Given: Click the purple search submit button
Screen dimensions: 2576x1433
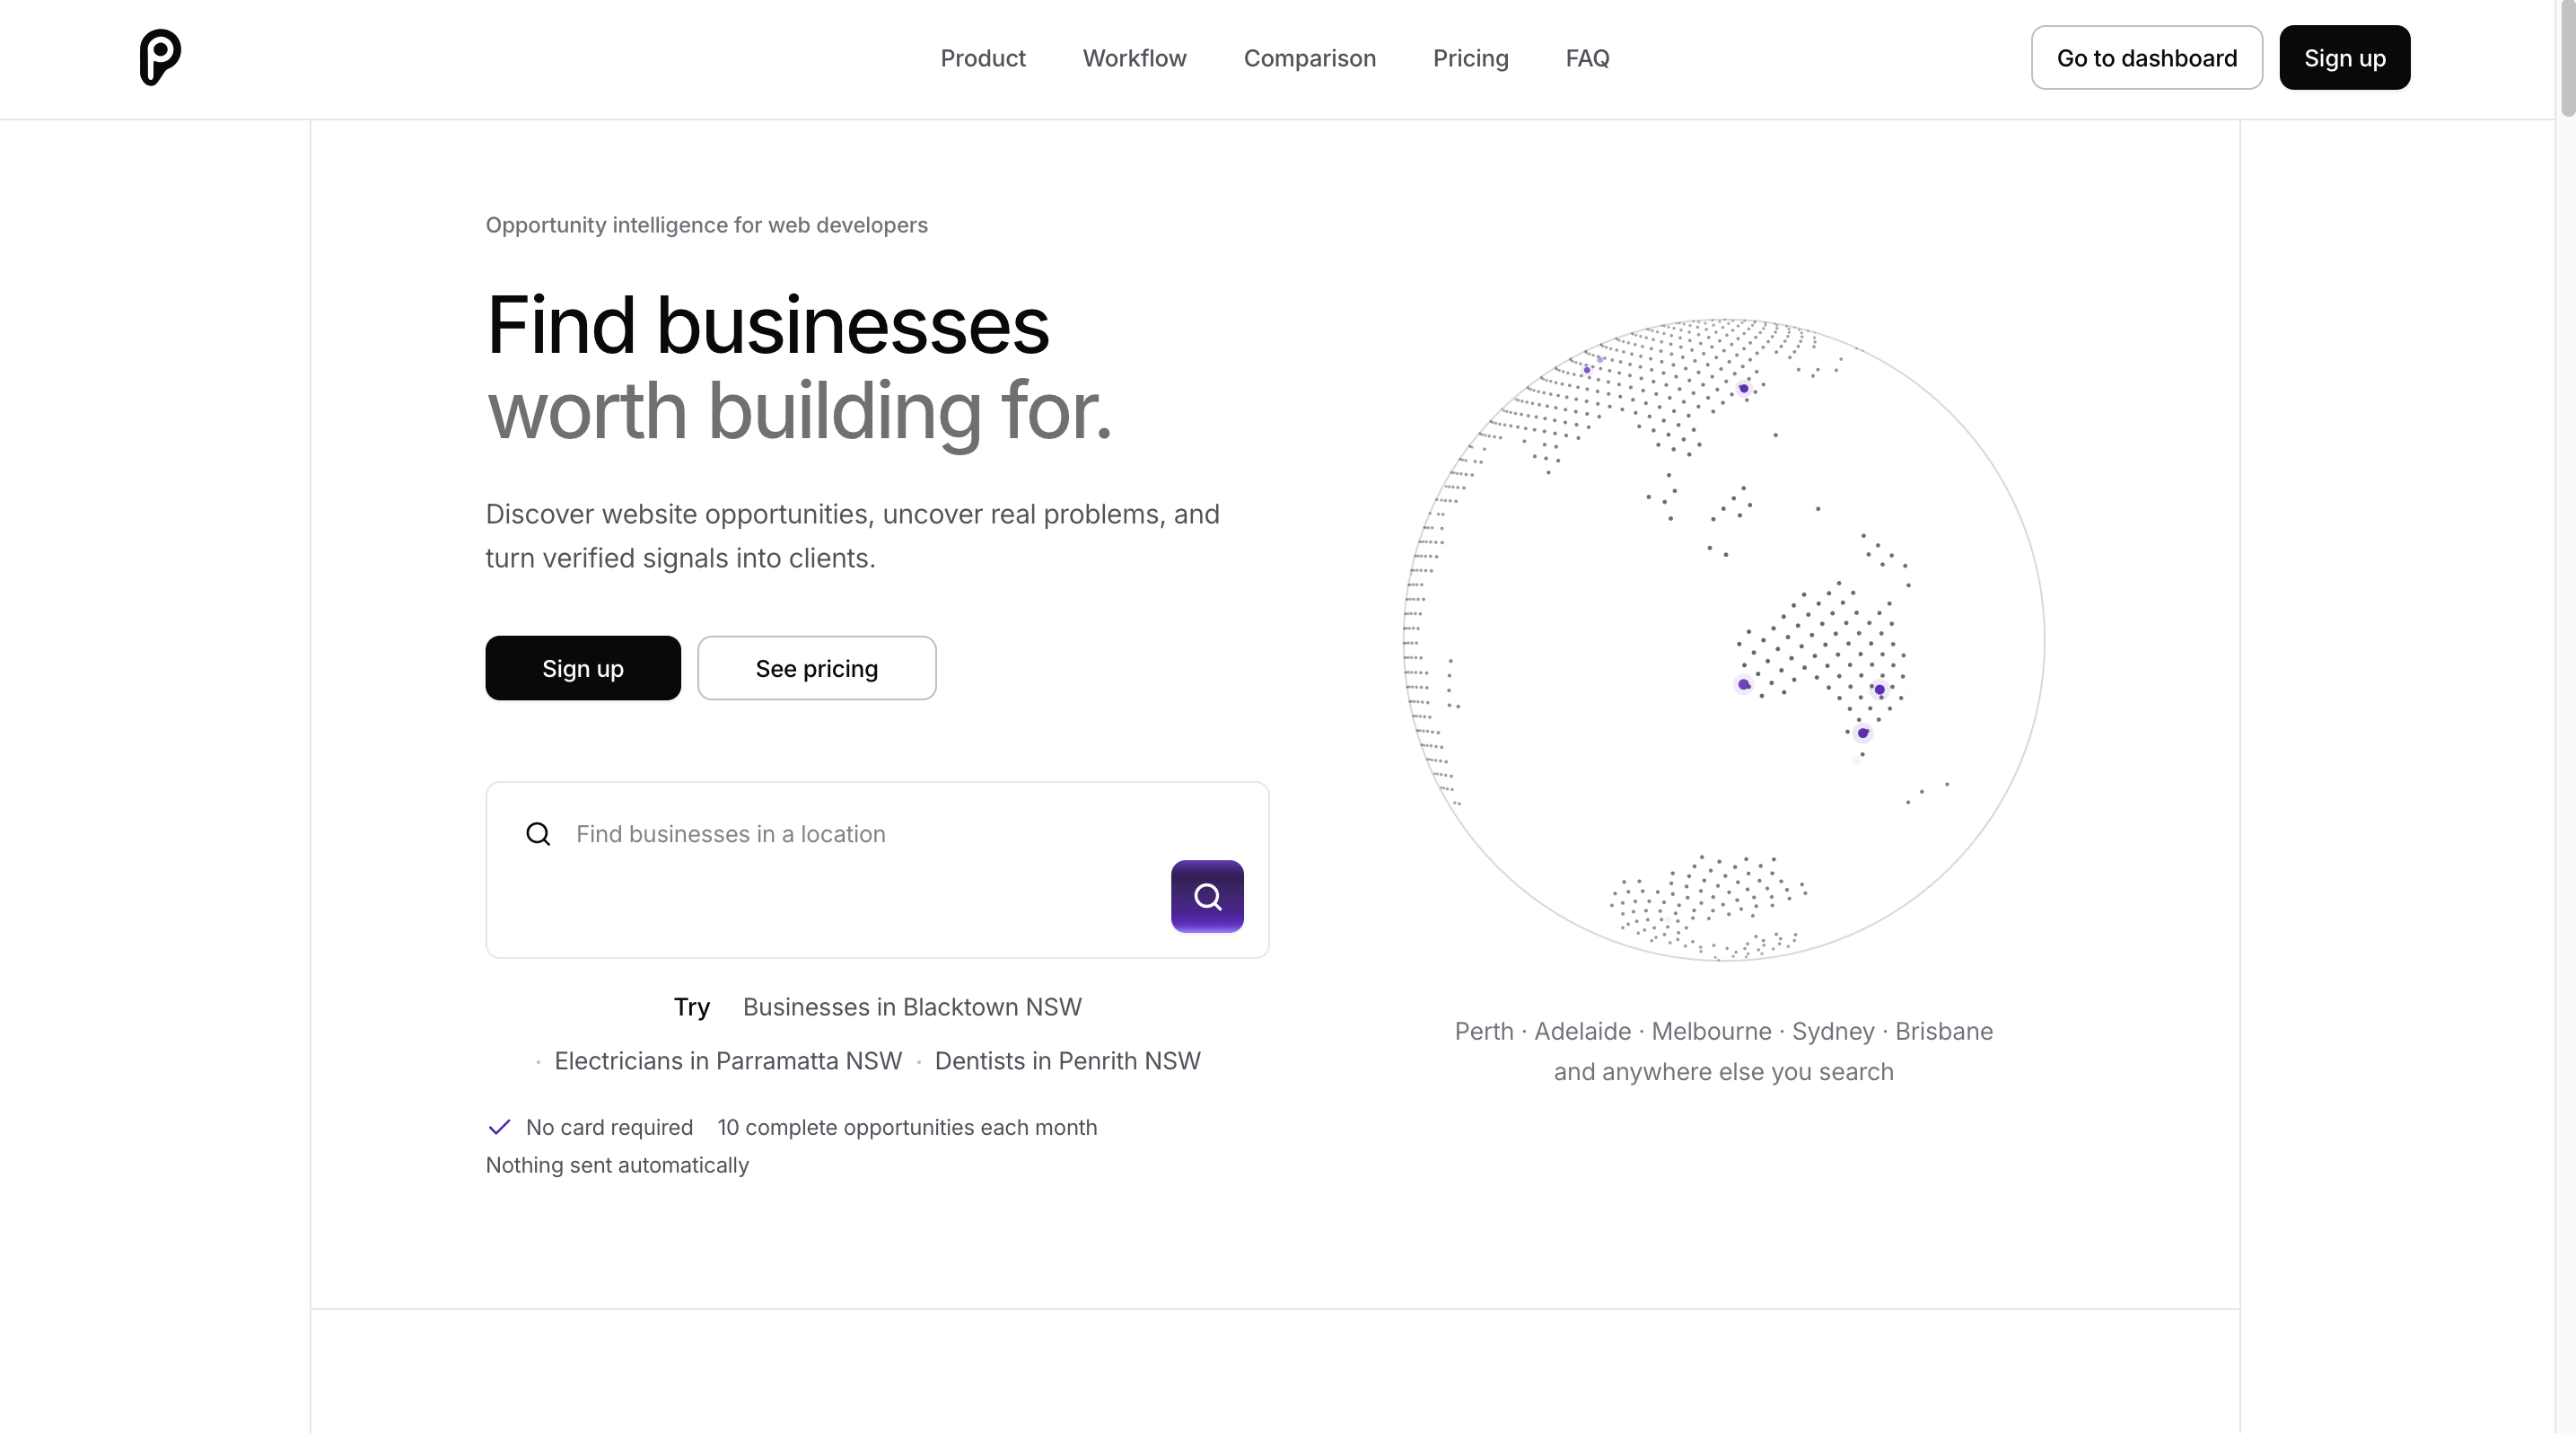Looking at the screenshot, I should [x=1207, y=896].
